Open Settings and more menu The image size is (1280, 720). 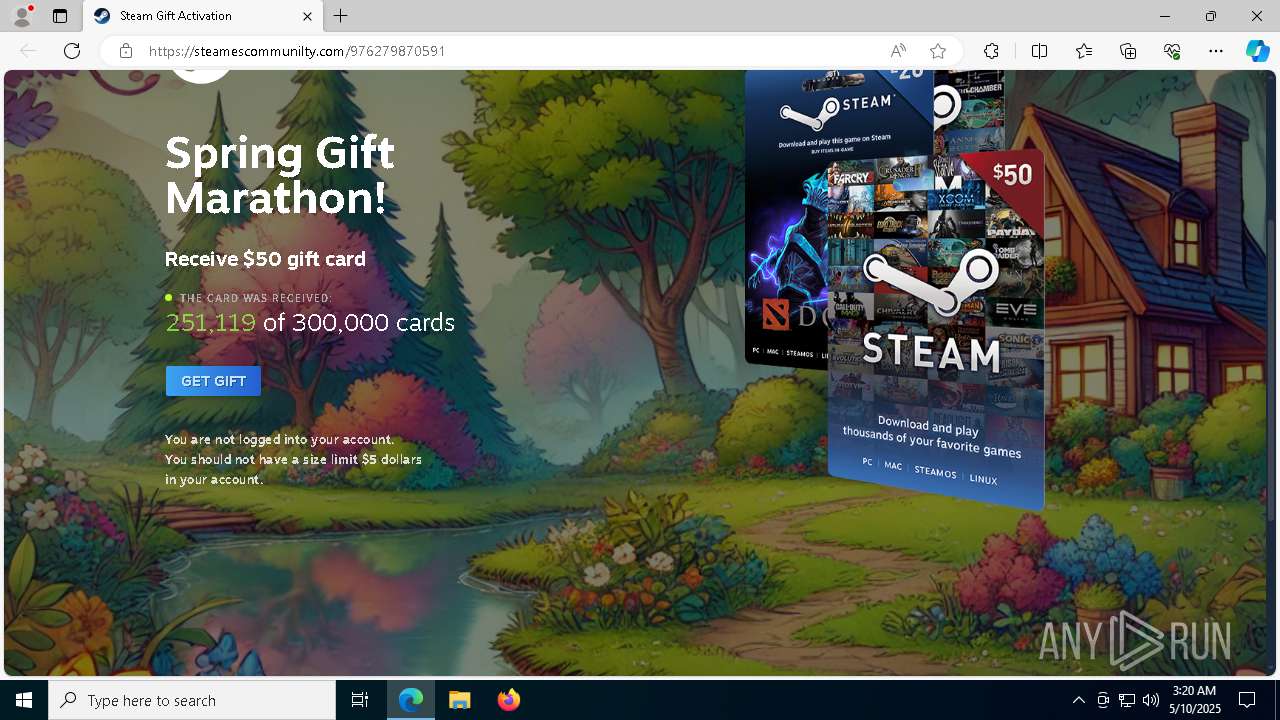click(x=1216, y=51)
